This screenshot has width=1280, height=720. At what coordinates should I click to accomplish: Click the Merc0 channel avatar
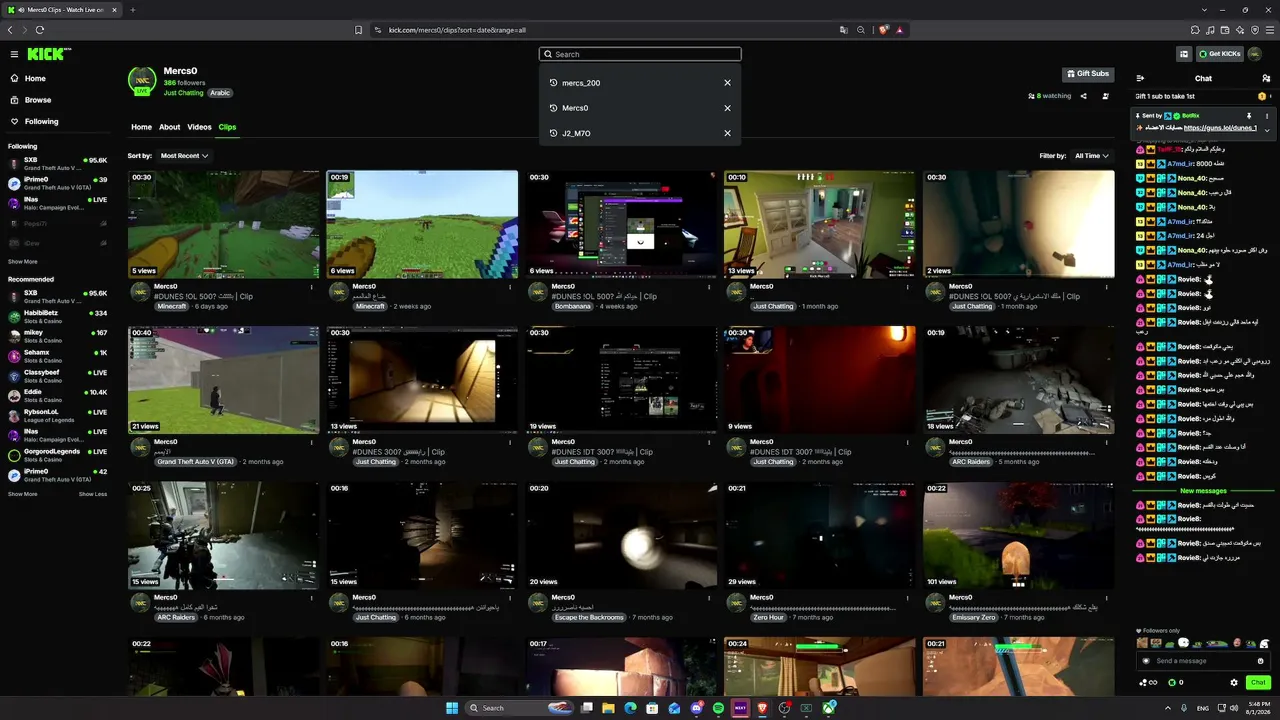[142, 81]
